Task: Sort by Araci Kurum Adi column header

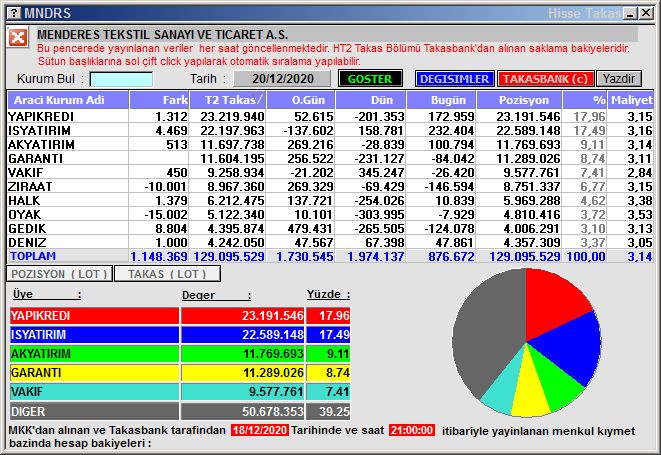Action: point(68,100)
